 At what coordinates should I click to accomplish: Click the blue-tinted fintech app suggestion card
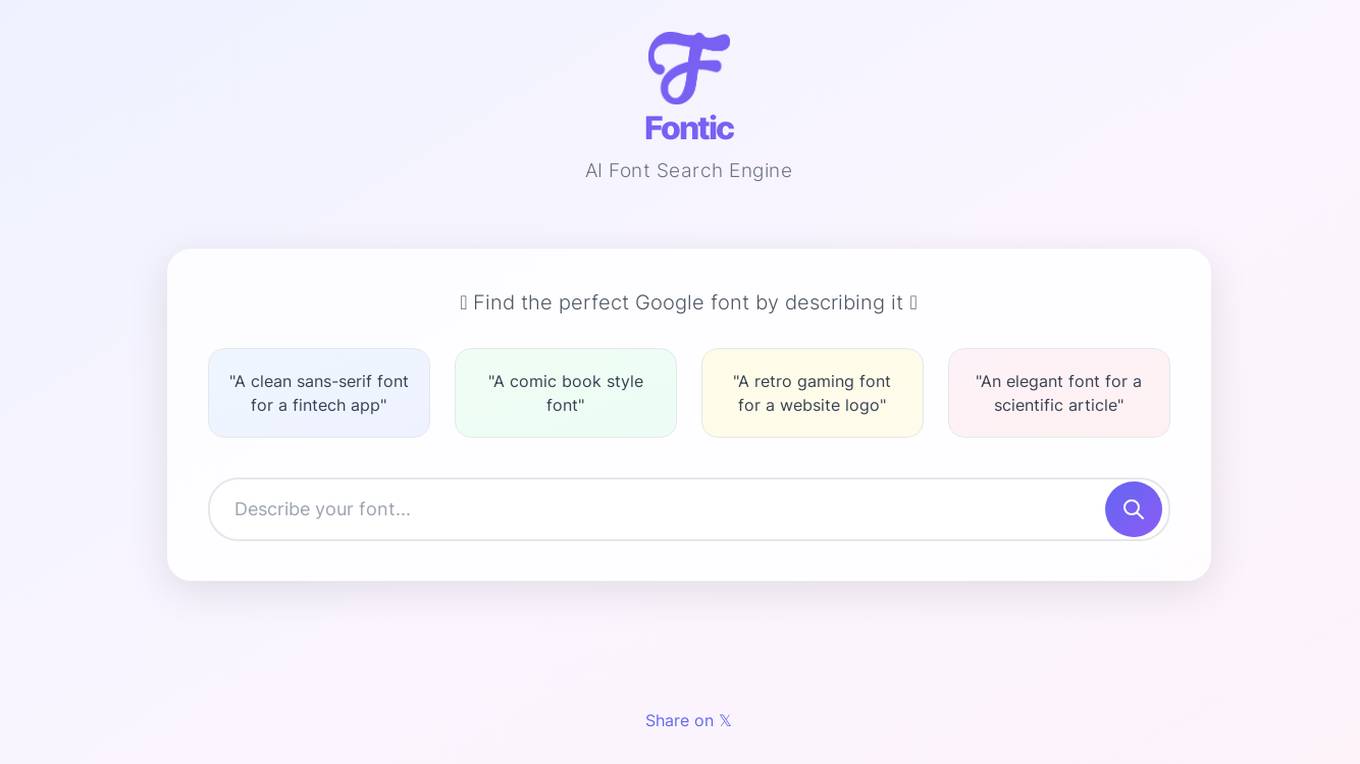[x=319, y=393]
